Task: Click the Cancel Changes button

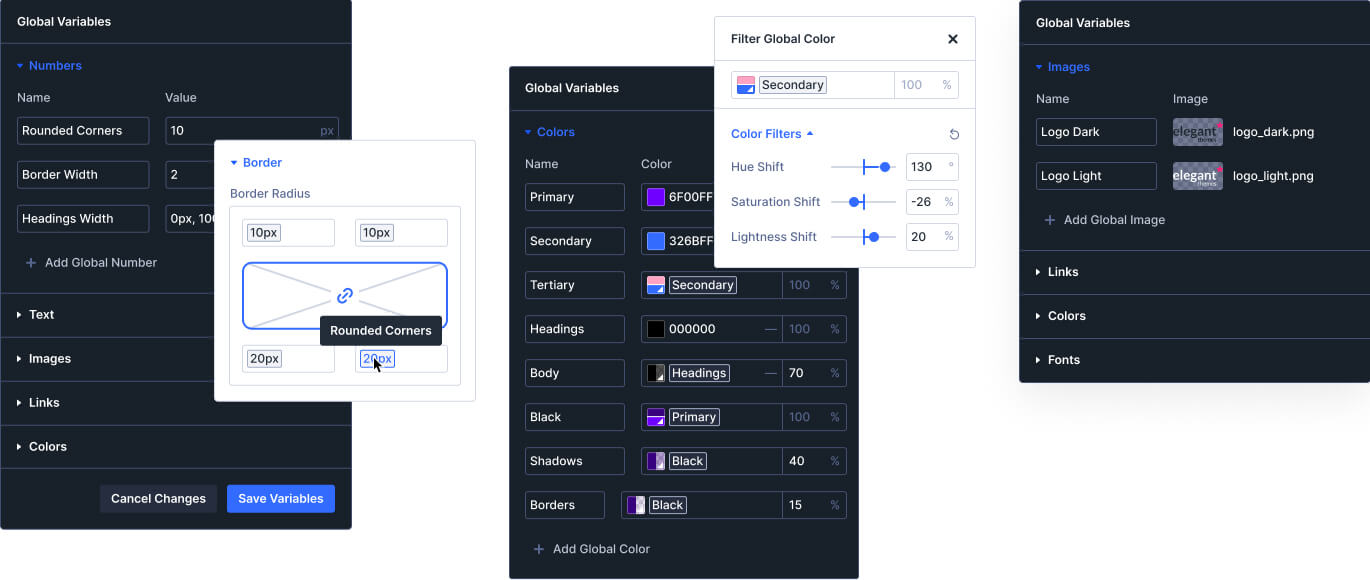Action: pos(158,498)
